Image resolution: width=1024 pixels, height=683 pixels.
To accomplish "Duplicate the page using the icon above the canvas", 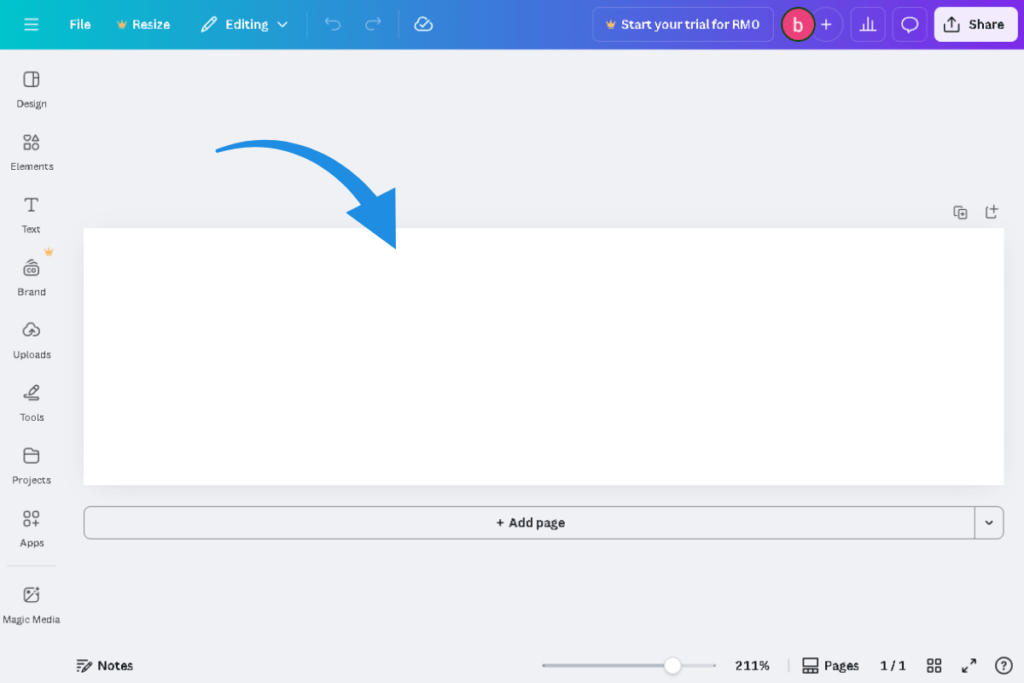I will (960, 212).
